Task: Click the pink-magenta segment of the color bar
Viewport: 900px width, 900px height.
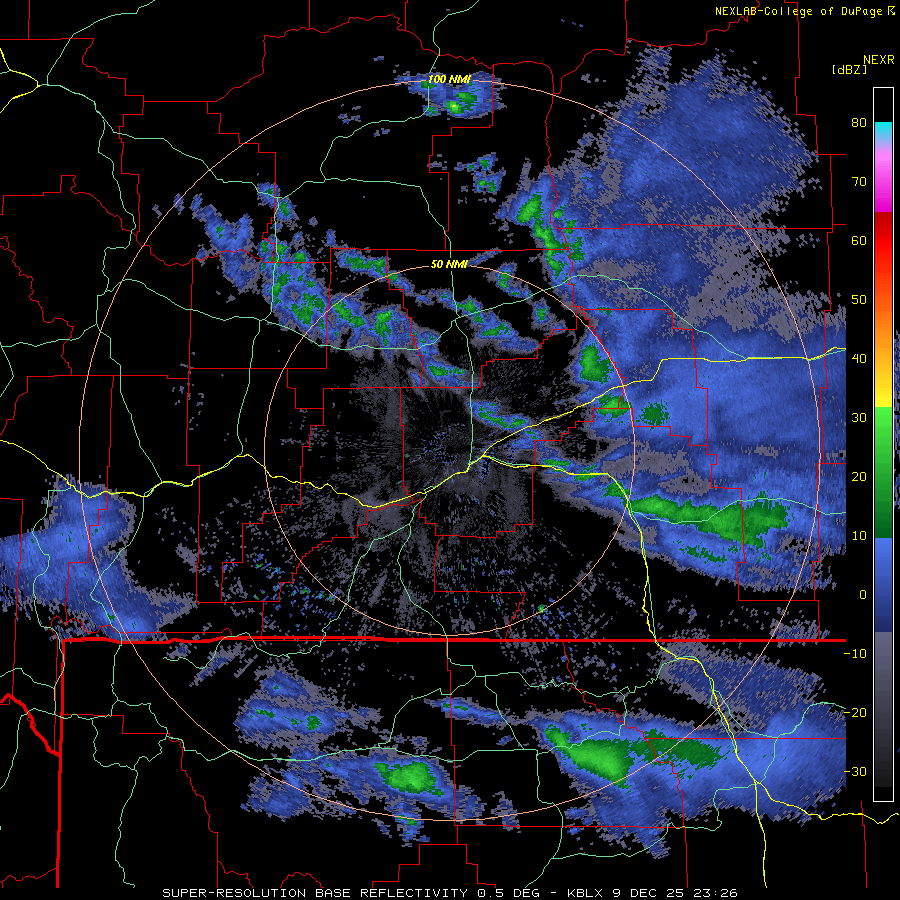Action: click(883, 181)
